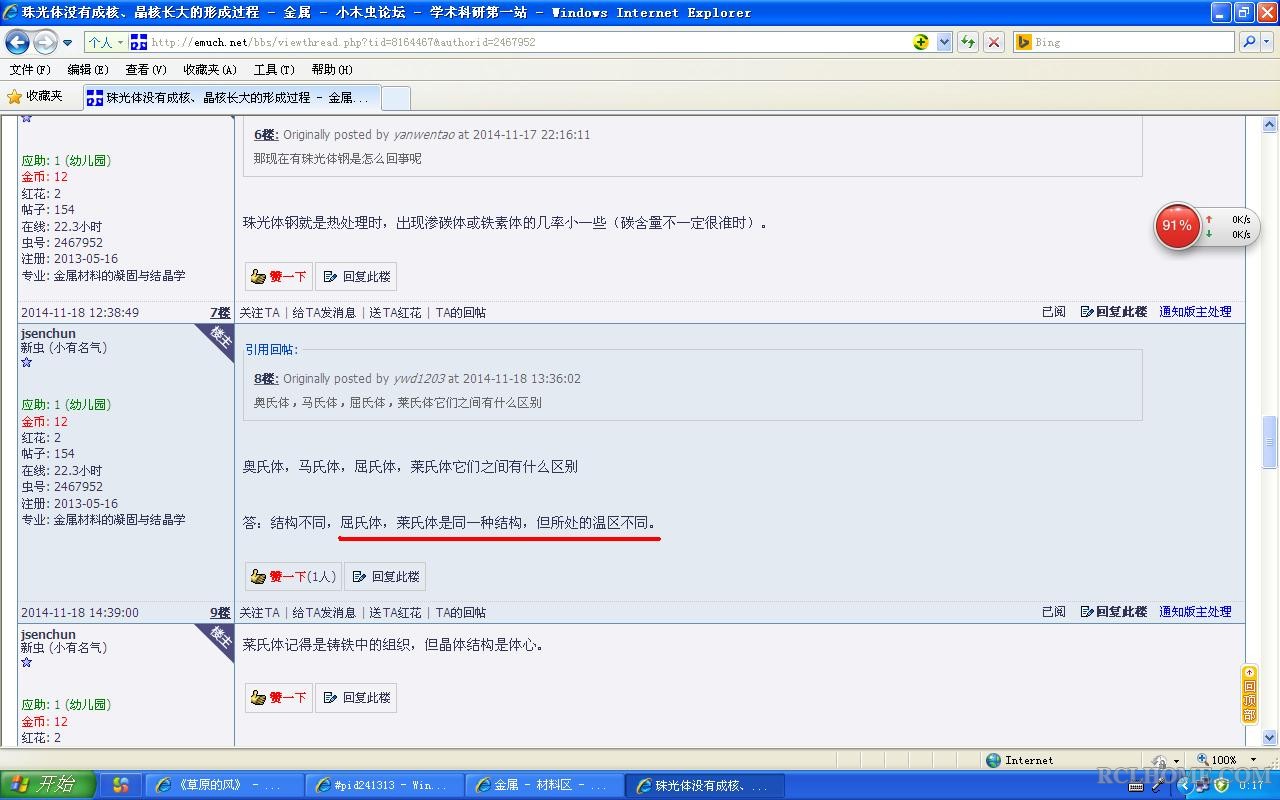Viewport: 1280px width, 800px height.
Task: Open the 收藏夹 favorites star button
Action: coord(35,96)
